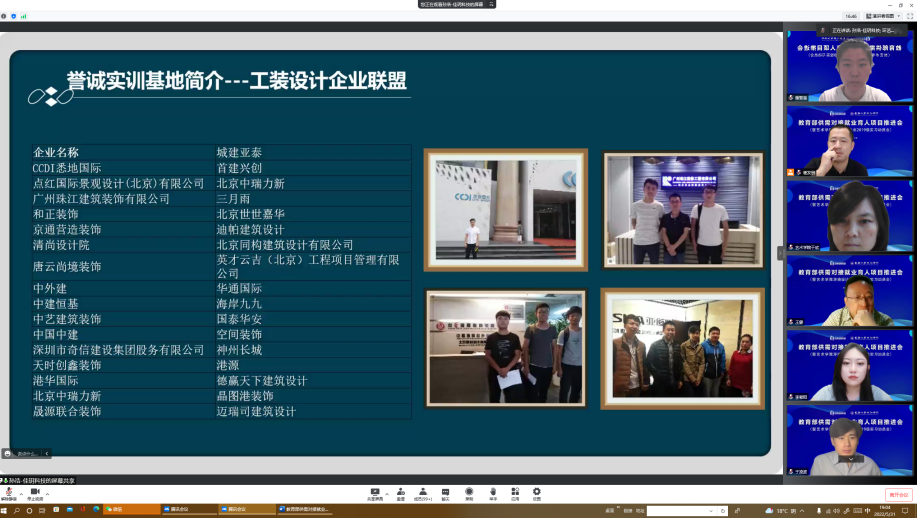Click slide title 誉诚实训基地简介
917x518 pixels.
(145, 81)
